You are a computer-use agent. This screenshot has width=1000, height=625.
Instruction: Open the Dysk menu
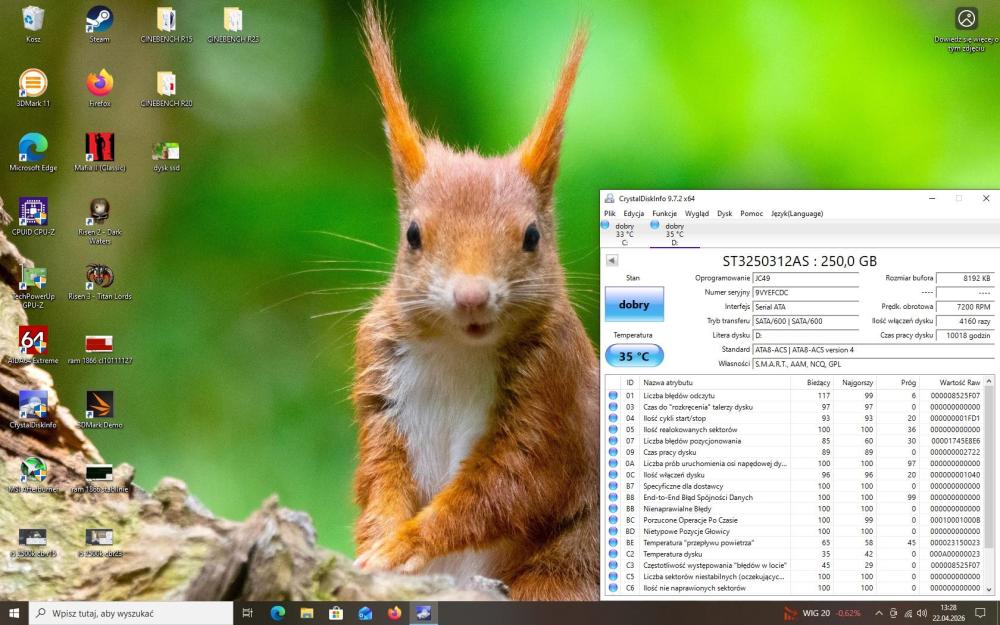(724, 214)
